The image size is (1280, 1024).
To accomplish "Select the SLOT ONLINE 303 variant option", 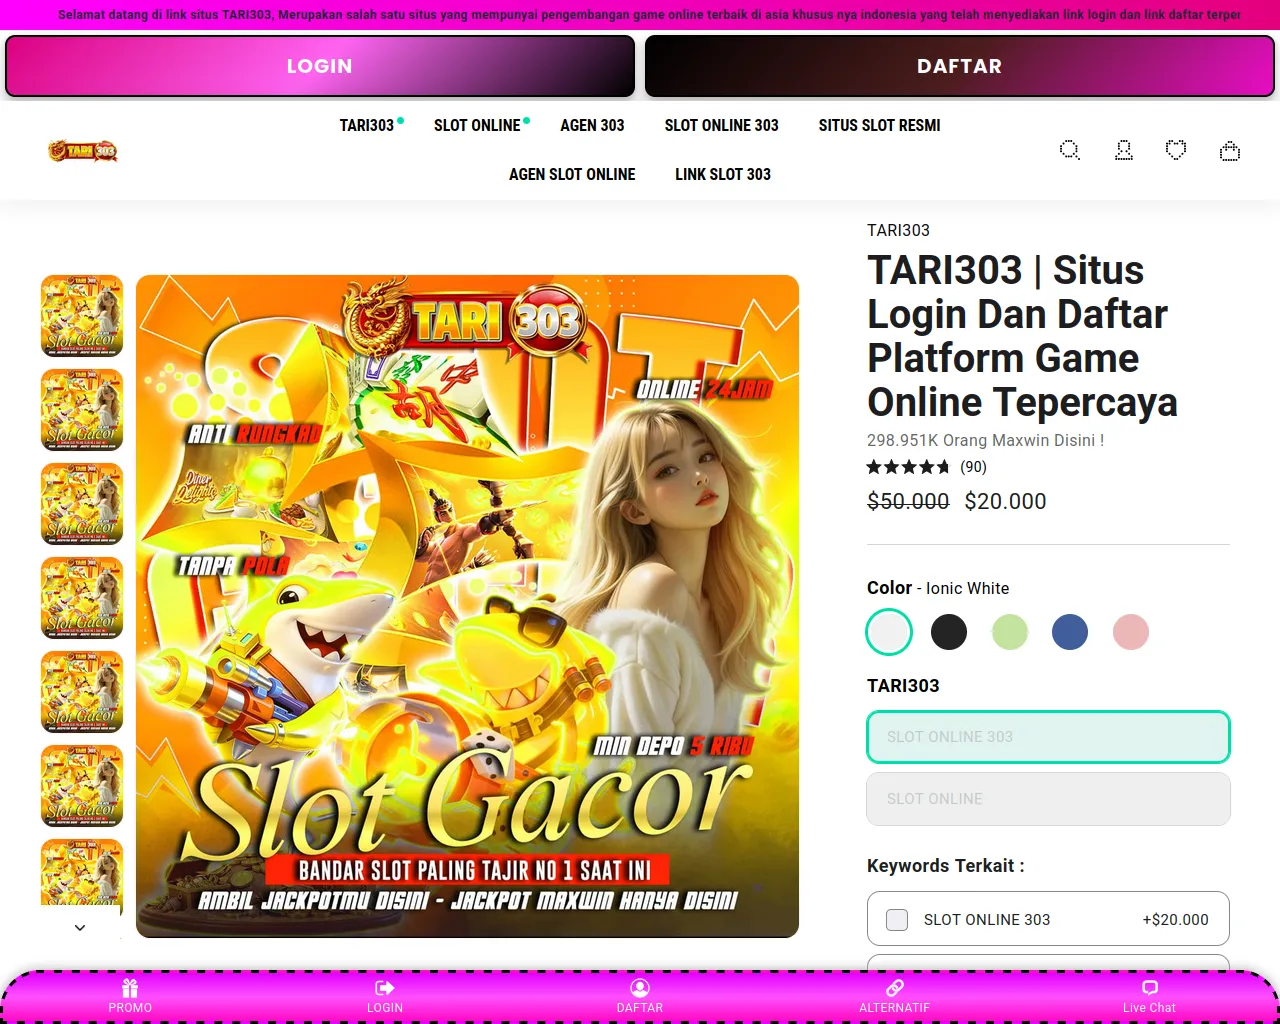I will tap(1047, 737).
